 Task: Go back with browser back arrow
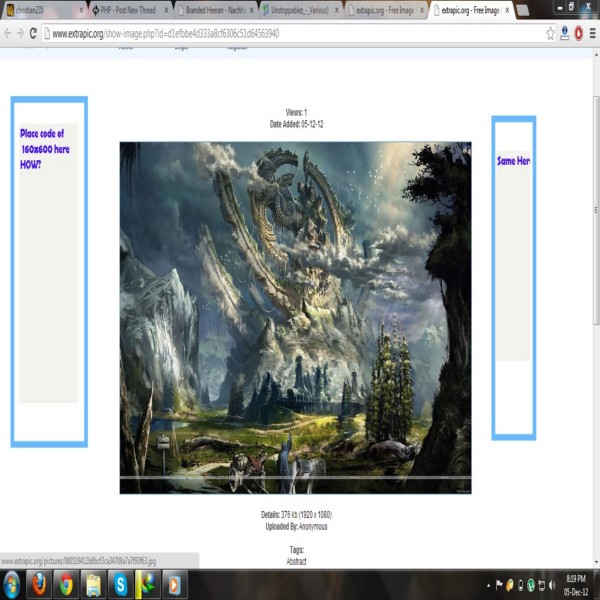point(7,34)
